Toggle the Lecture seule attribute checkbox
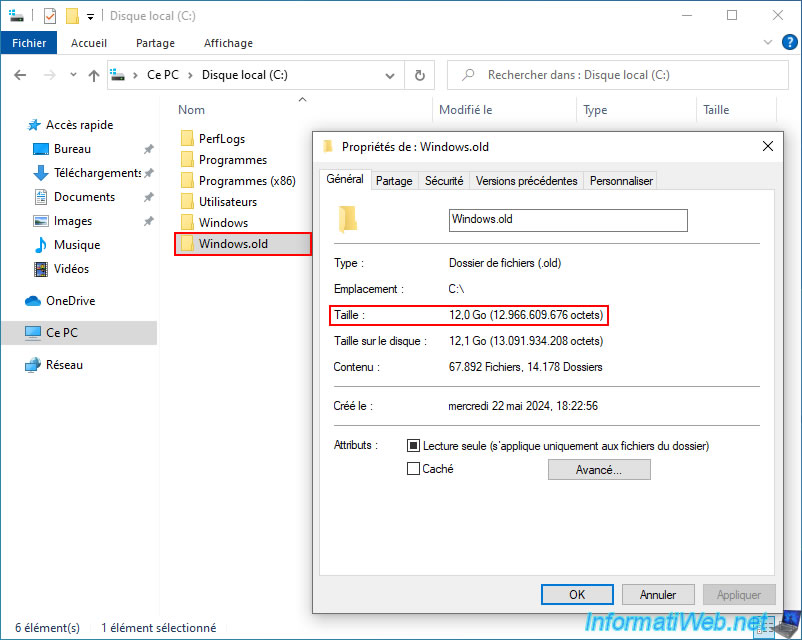The height and width of the screenshot is (640, 802). (413, 446)
